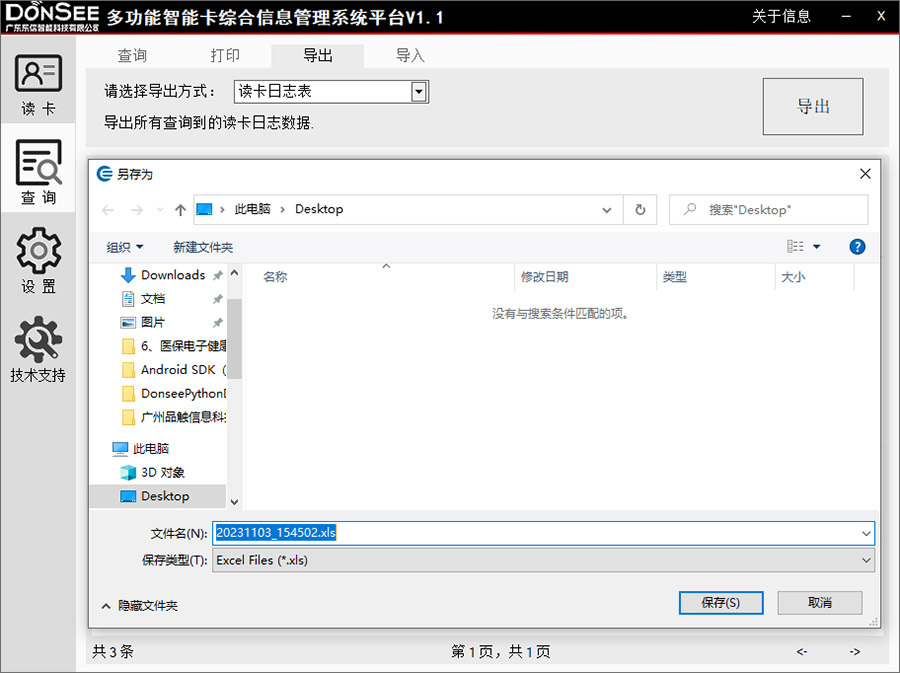900x673 pixels.
Task: Click the refresh icon beside the address bar
Action: (640, 210)
